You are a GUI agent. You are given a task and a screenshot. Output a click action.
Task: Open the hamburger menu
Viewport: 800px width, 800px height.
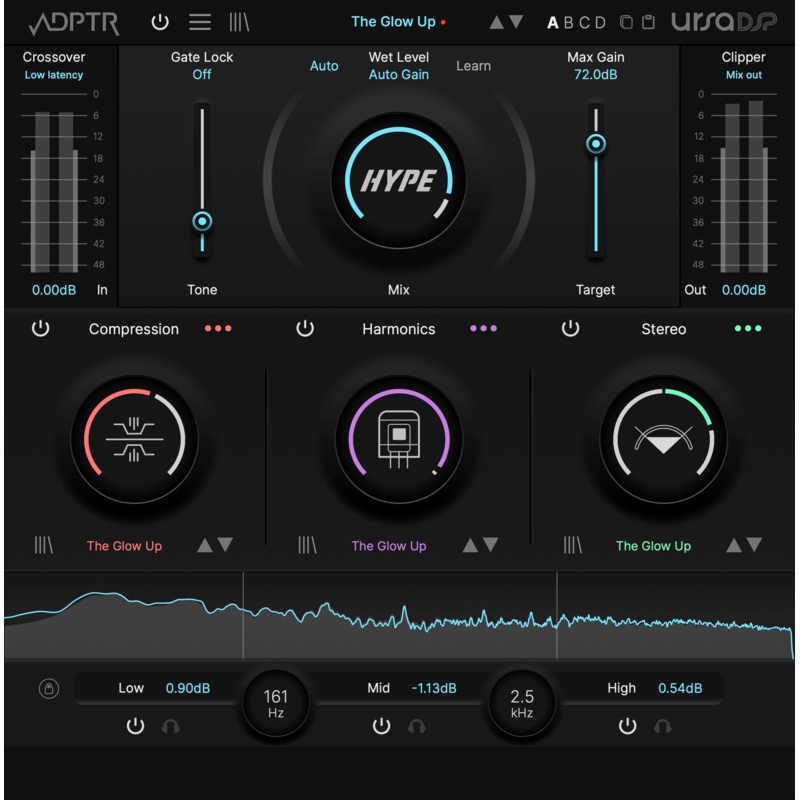pos(200,22)
